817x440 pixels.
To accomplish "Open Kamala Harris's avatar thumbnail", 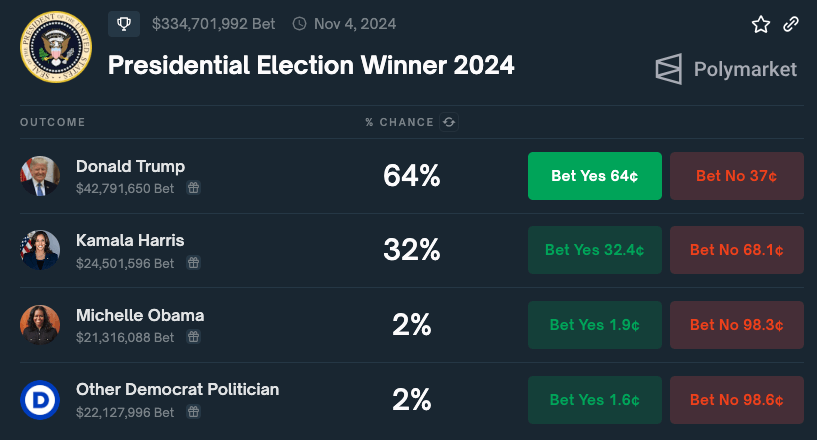I will [x=40, y=250].
